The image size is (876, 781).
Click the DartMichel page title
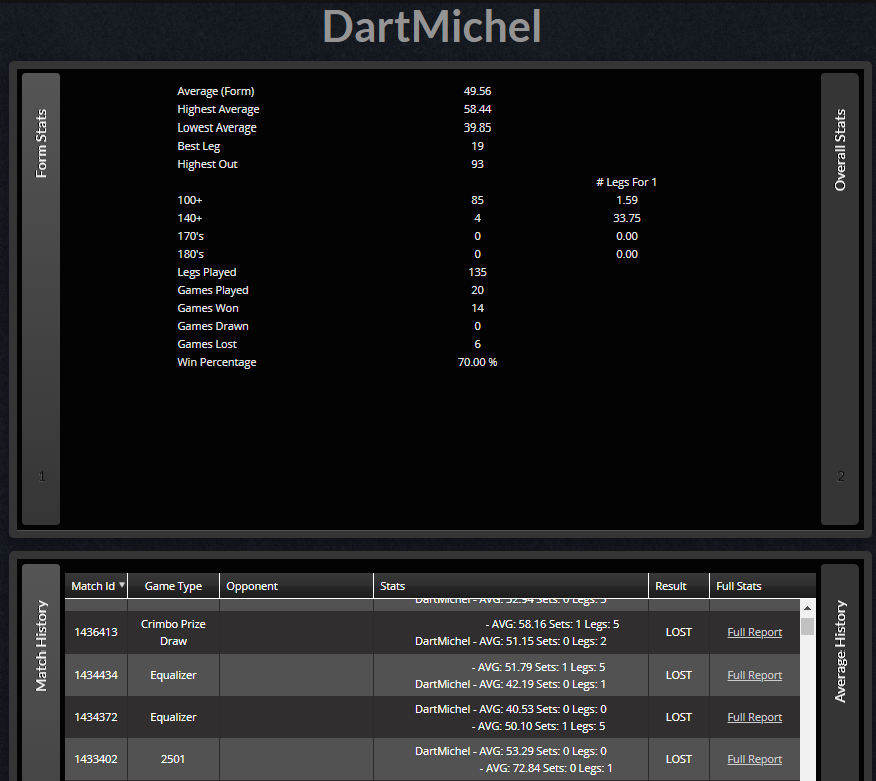tap(432, 28)
